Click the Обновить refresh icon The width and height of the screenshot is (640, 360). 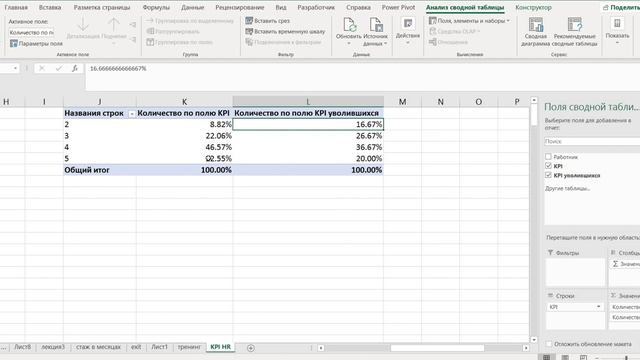click(349, 25)
